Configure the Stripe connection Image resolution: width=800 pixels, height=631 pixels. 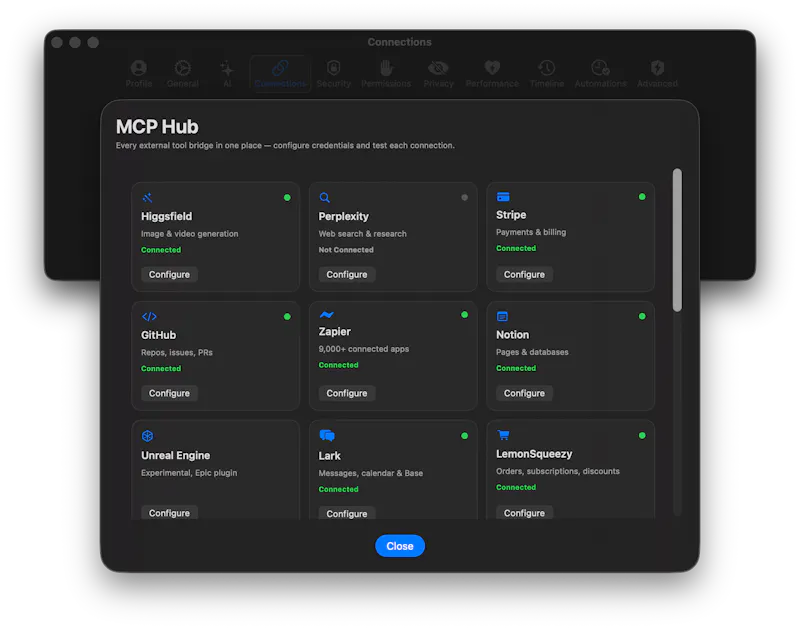[x=524, y=274]
